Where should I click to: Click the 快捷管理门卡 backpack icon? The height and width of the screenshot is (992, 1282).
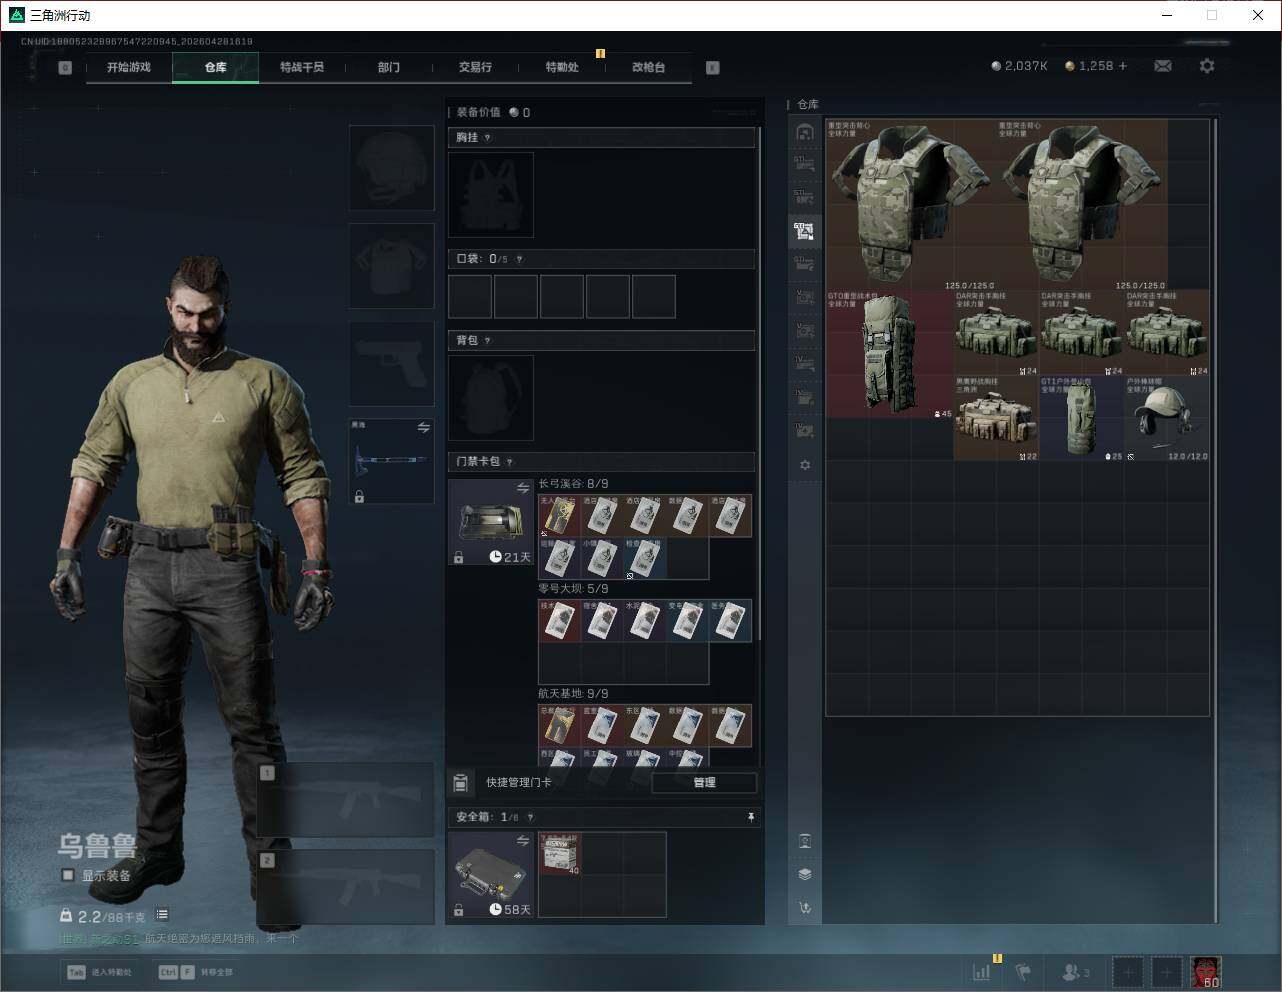[461, 782]
